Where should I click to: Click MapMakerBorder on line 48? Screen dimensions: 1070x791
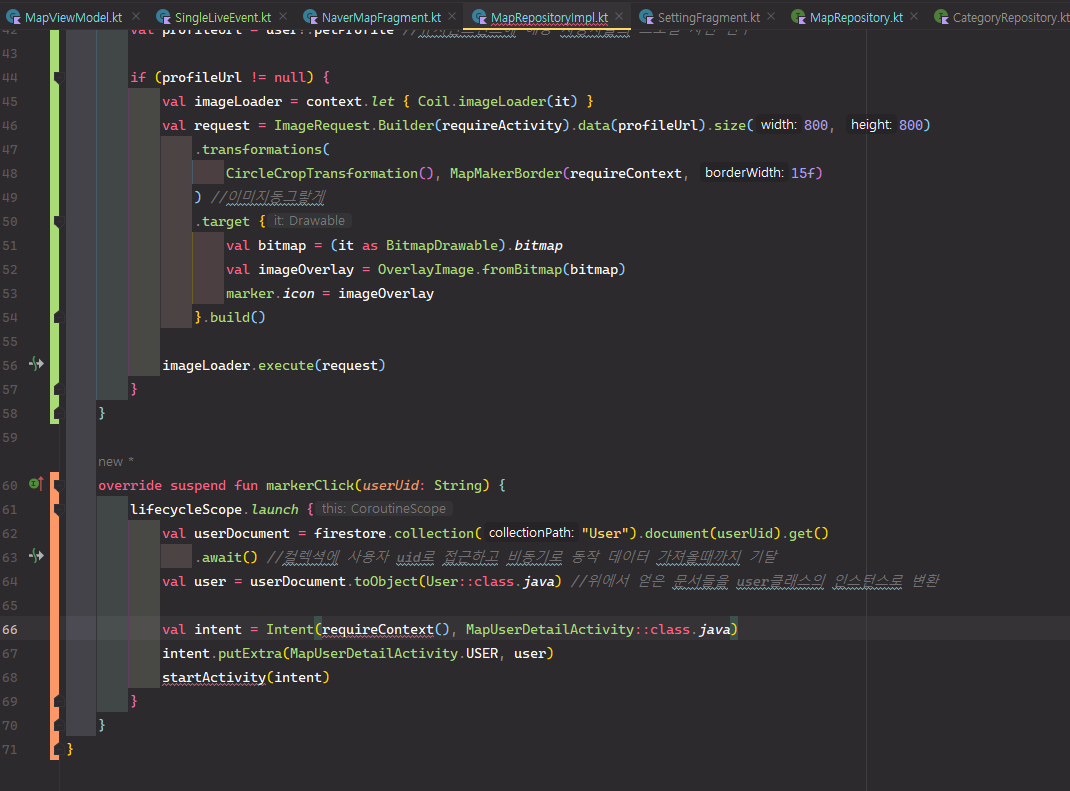click(x=506, y=173)
